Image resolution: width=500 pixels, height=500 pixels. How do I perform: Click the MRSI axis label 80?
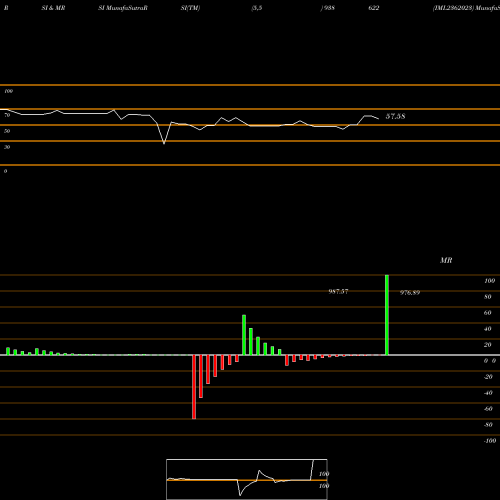pos(488,296)
